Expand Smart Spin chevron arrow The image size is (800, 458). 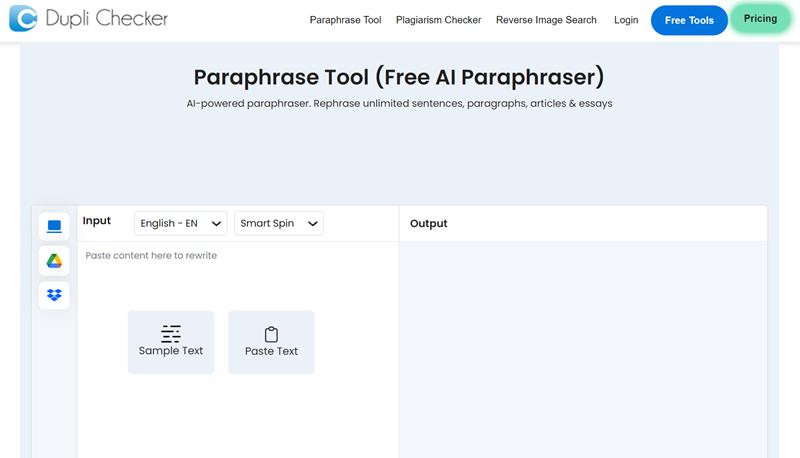[x=313, y=224]
